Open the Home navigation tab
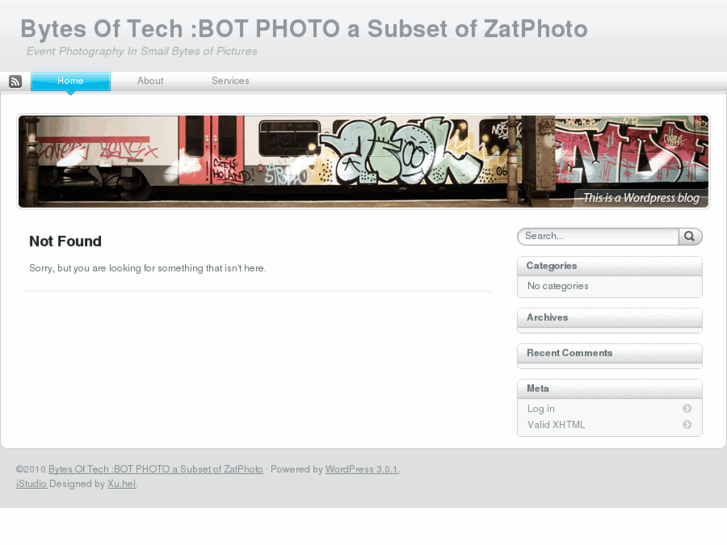Viewport: 727px width, 545px height. [x=70, y=81]
